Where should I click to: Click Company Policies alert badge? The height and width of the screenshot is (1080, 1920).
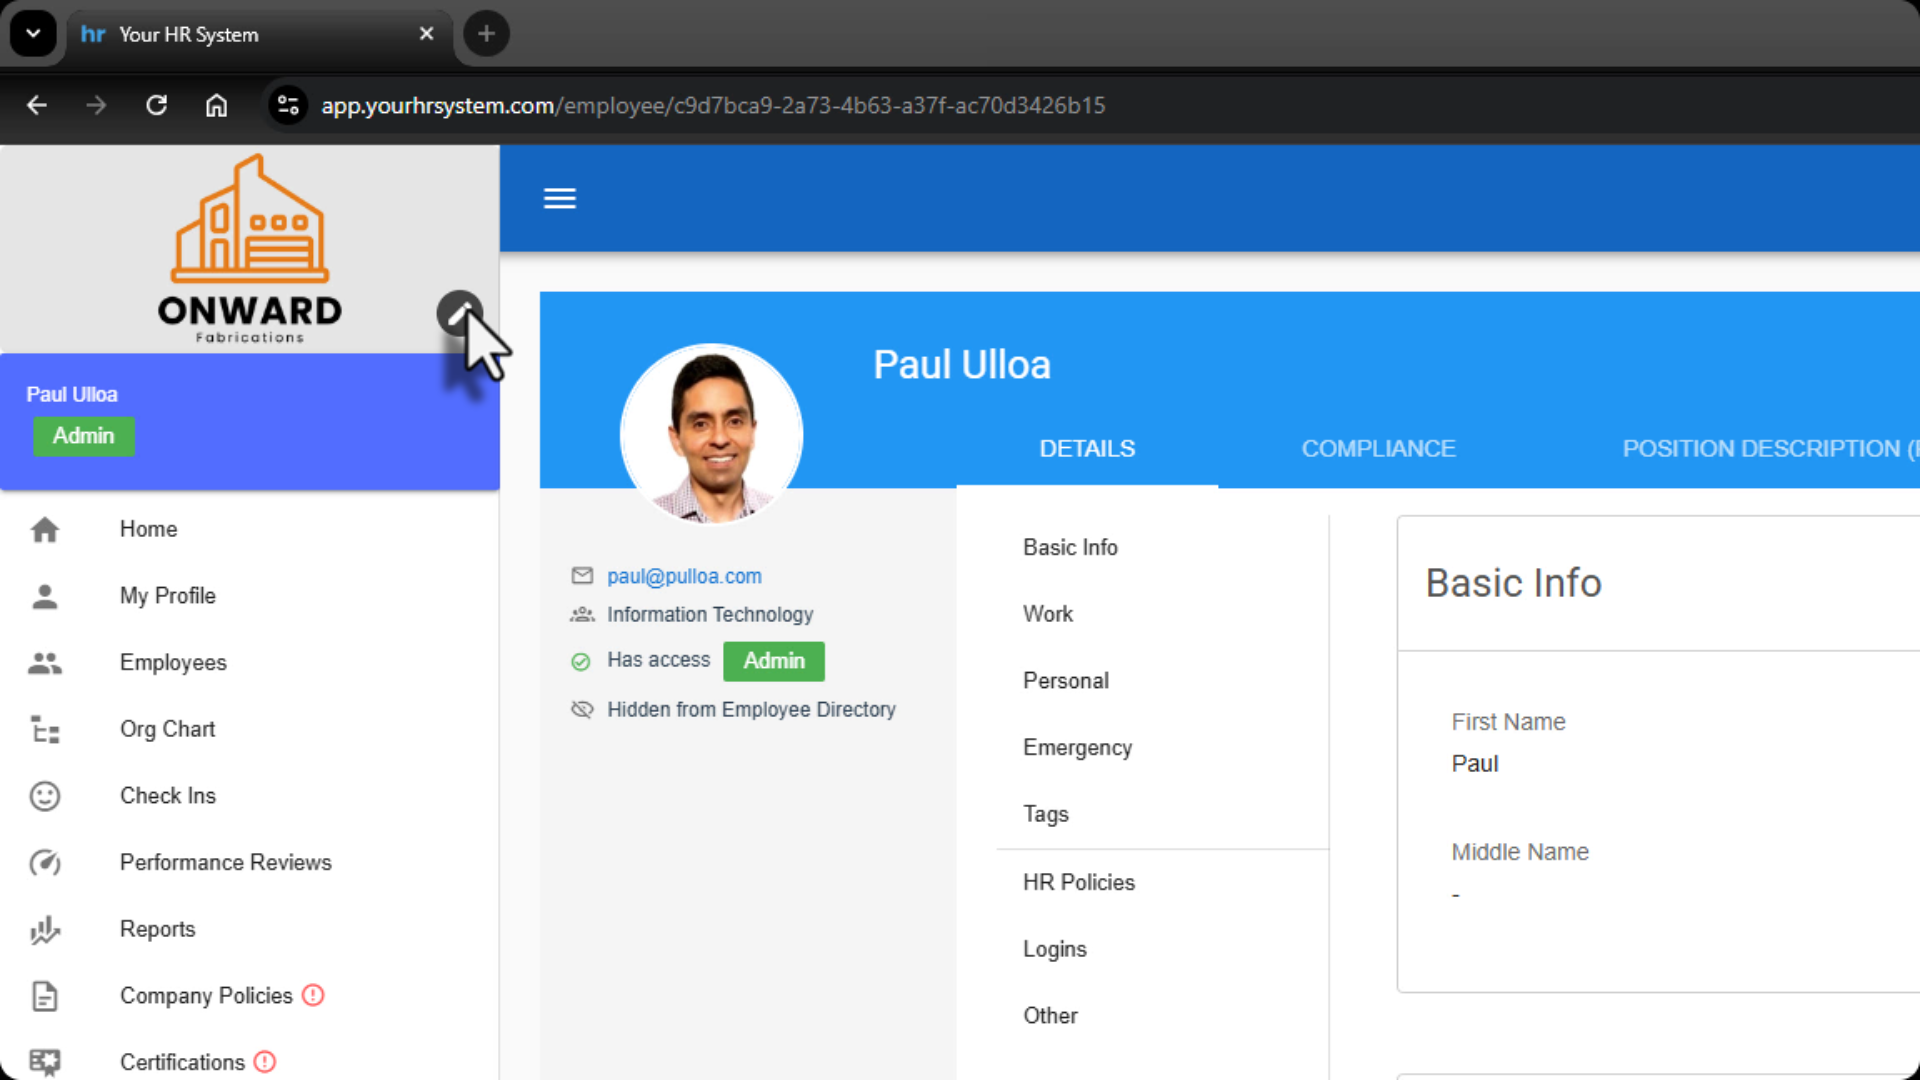coord(313,996)
